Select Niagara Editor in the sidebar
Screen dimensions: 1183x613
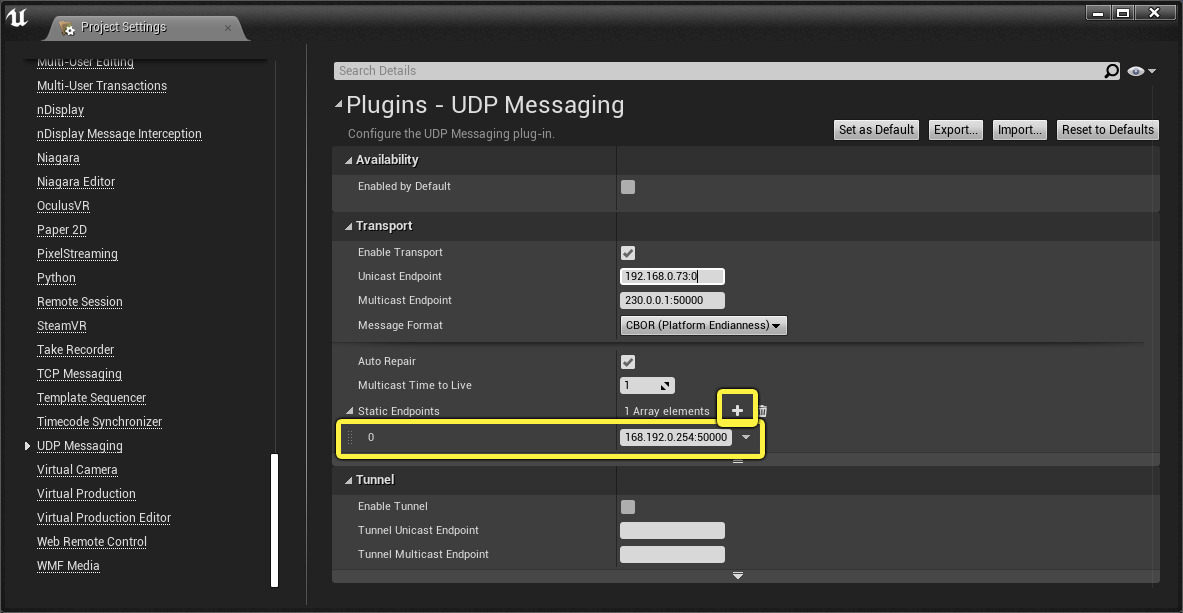(76, 182)
